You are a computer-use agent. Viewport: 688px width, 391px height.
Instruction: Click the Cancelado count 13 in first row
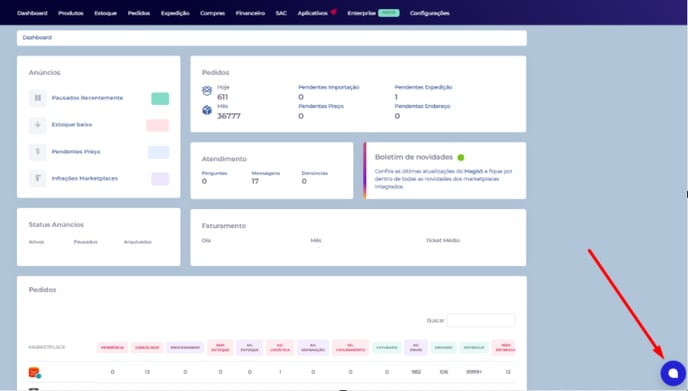[x=147, y=372]
